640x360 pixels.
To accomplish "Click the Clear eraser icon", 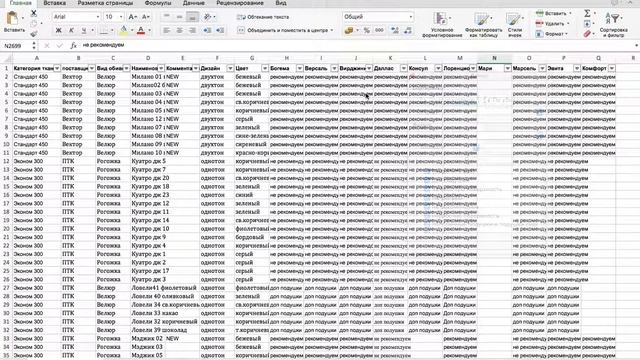I will click(x=587, y=34).
